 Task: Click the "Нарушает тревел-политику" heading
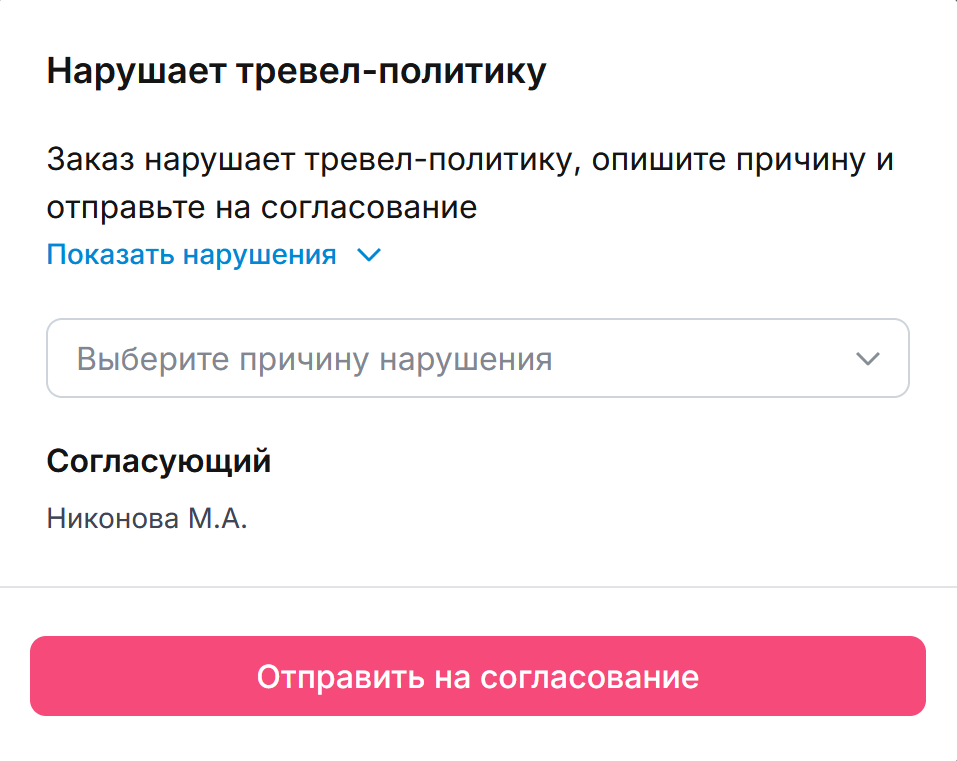(296, 74)
